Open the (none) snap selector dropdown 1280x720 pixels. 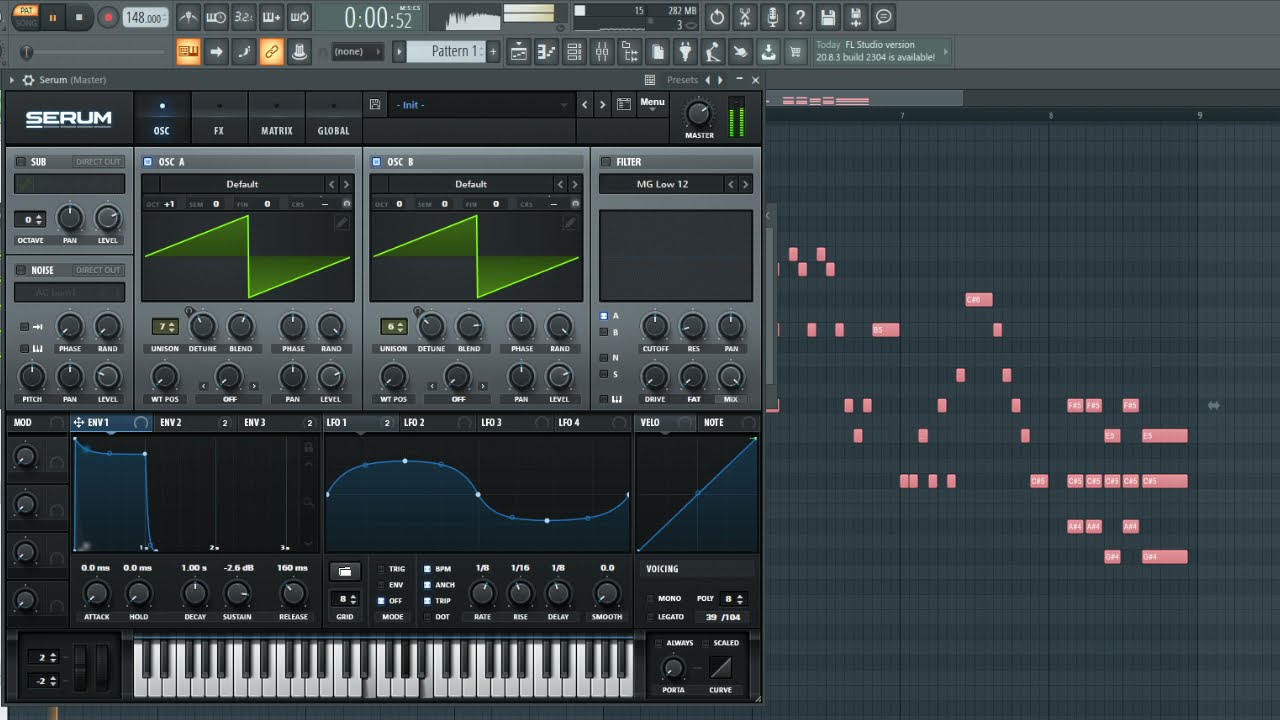(x=356, y=52)
